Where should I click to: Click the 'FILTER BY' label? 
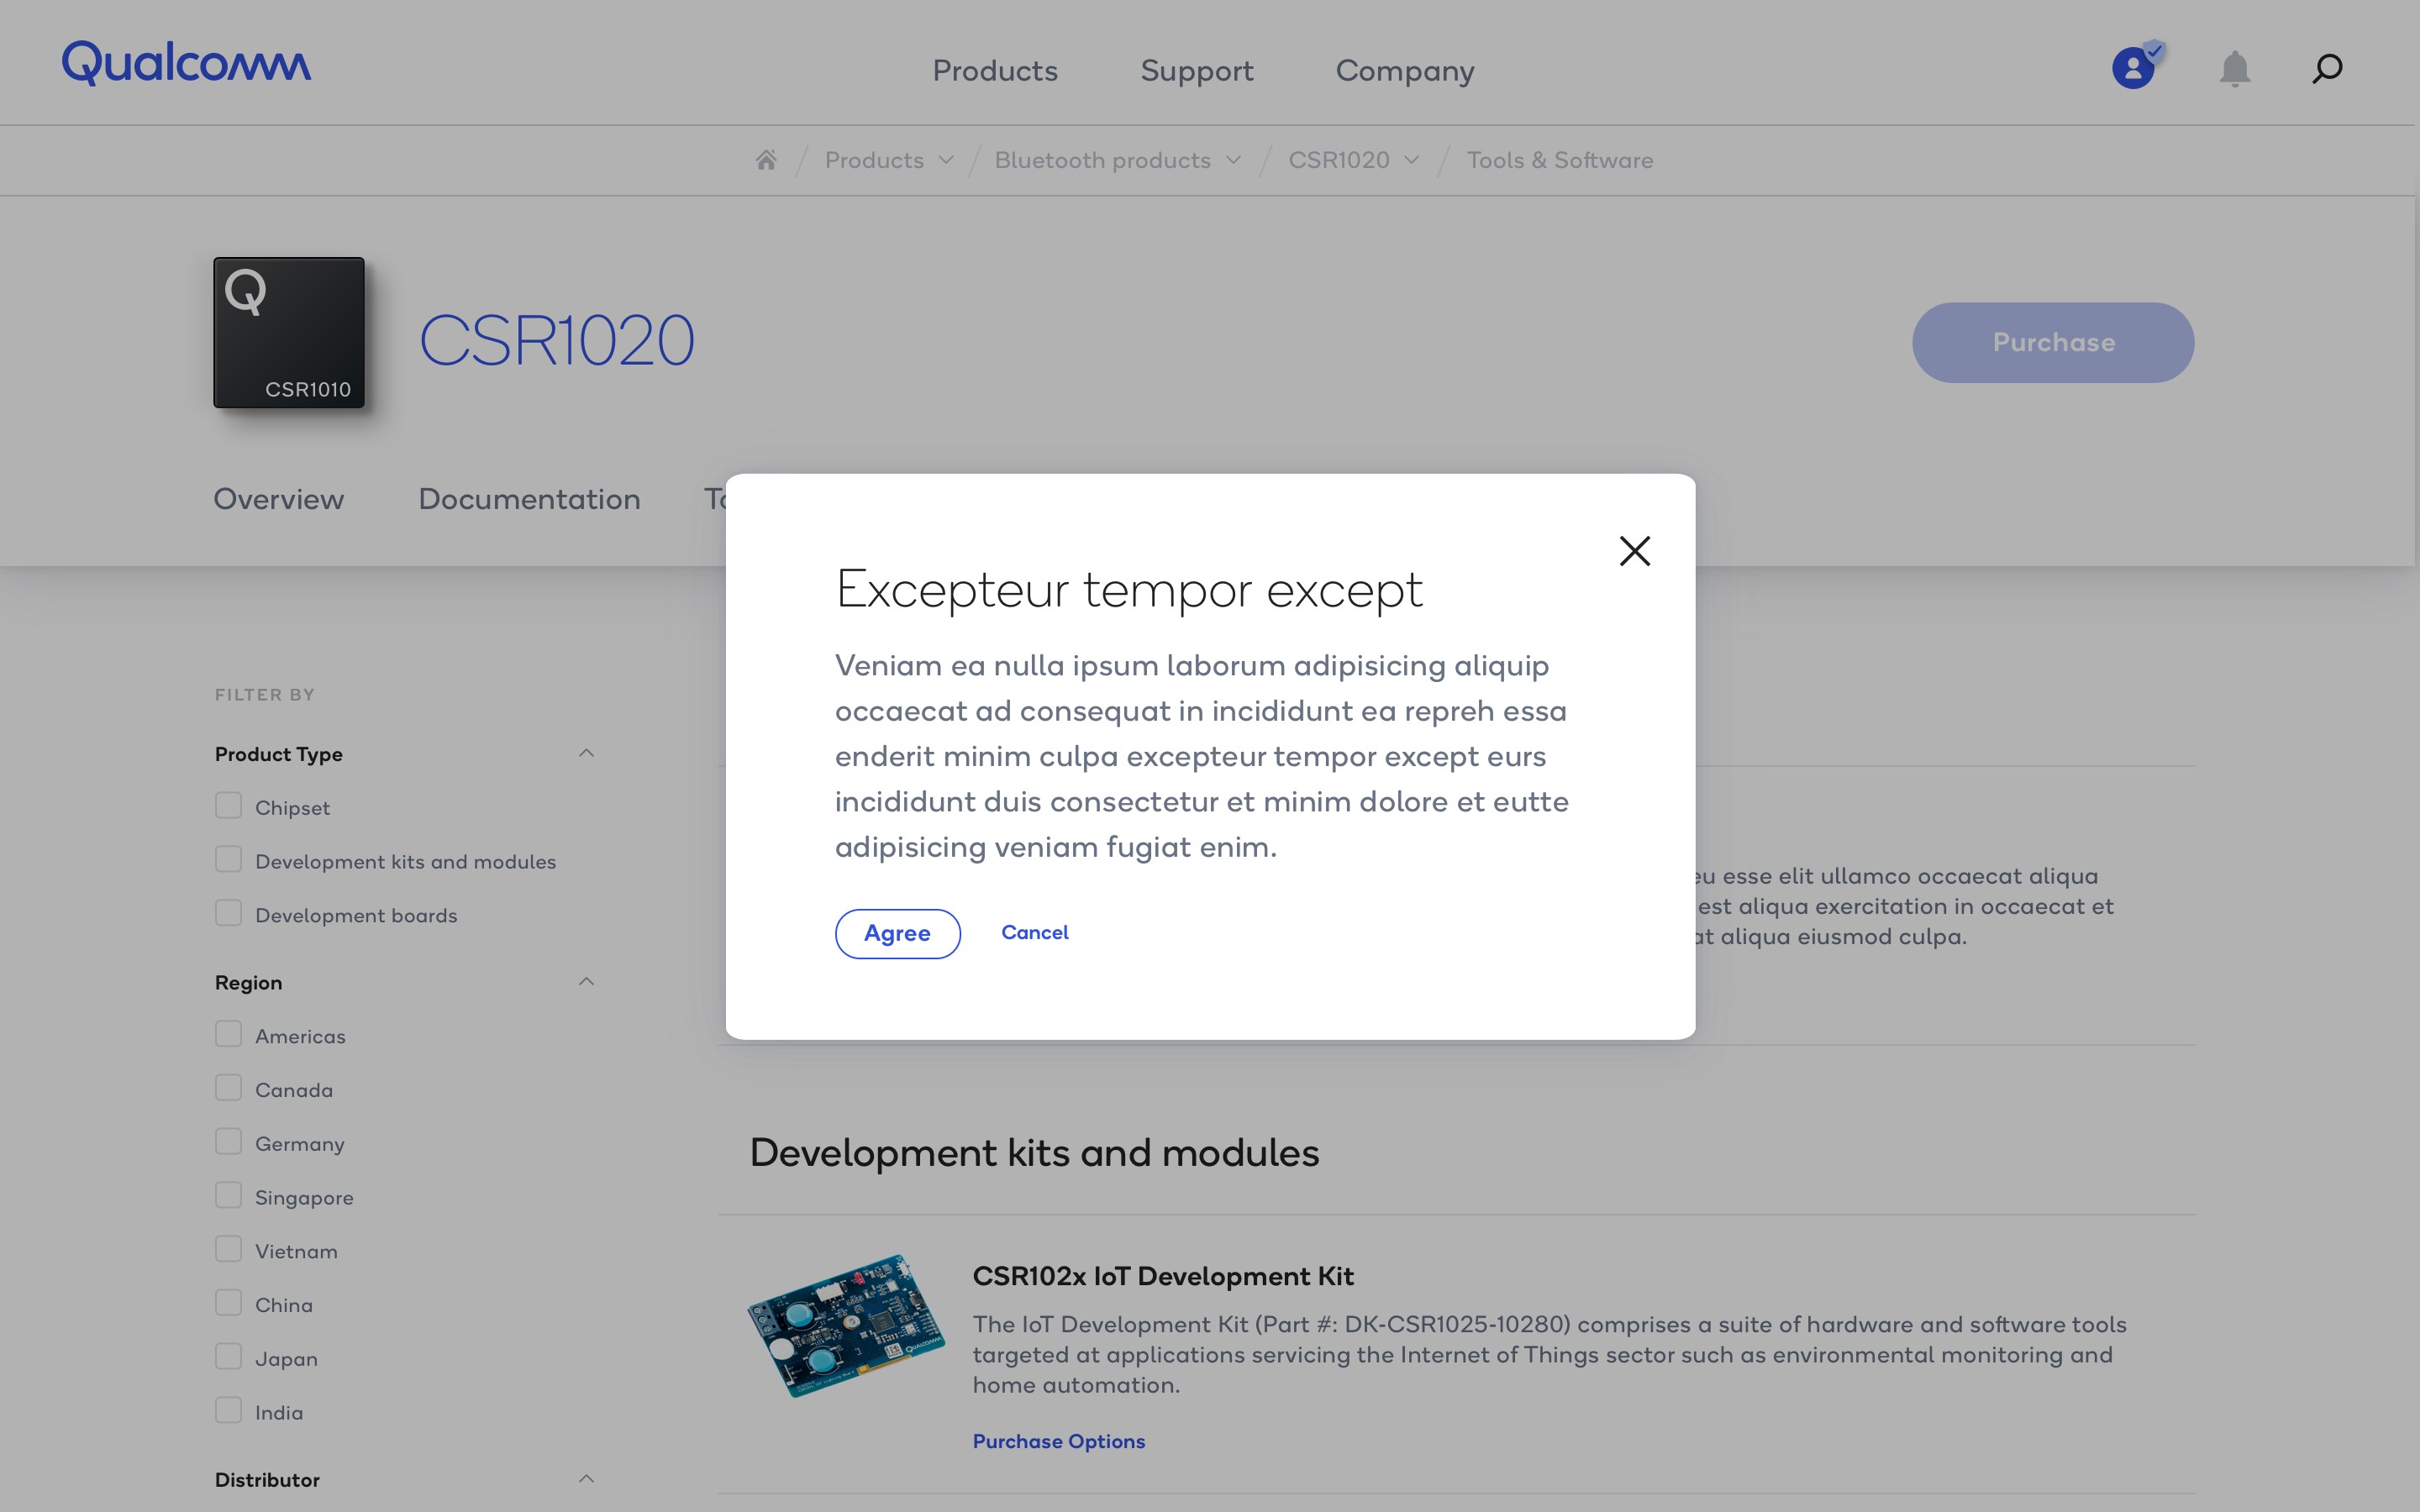pos(265,694)
